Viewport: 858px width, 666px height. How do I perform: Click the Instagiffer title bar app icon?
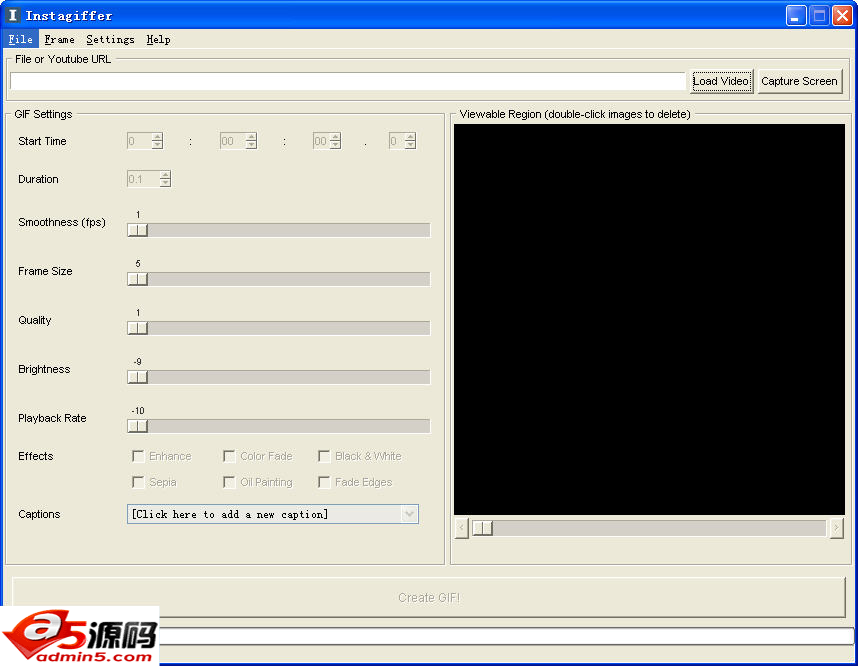[x=13, y=15]
